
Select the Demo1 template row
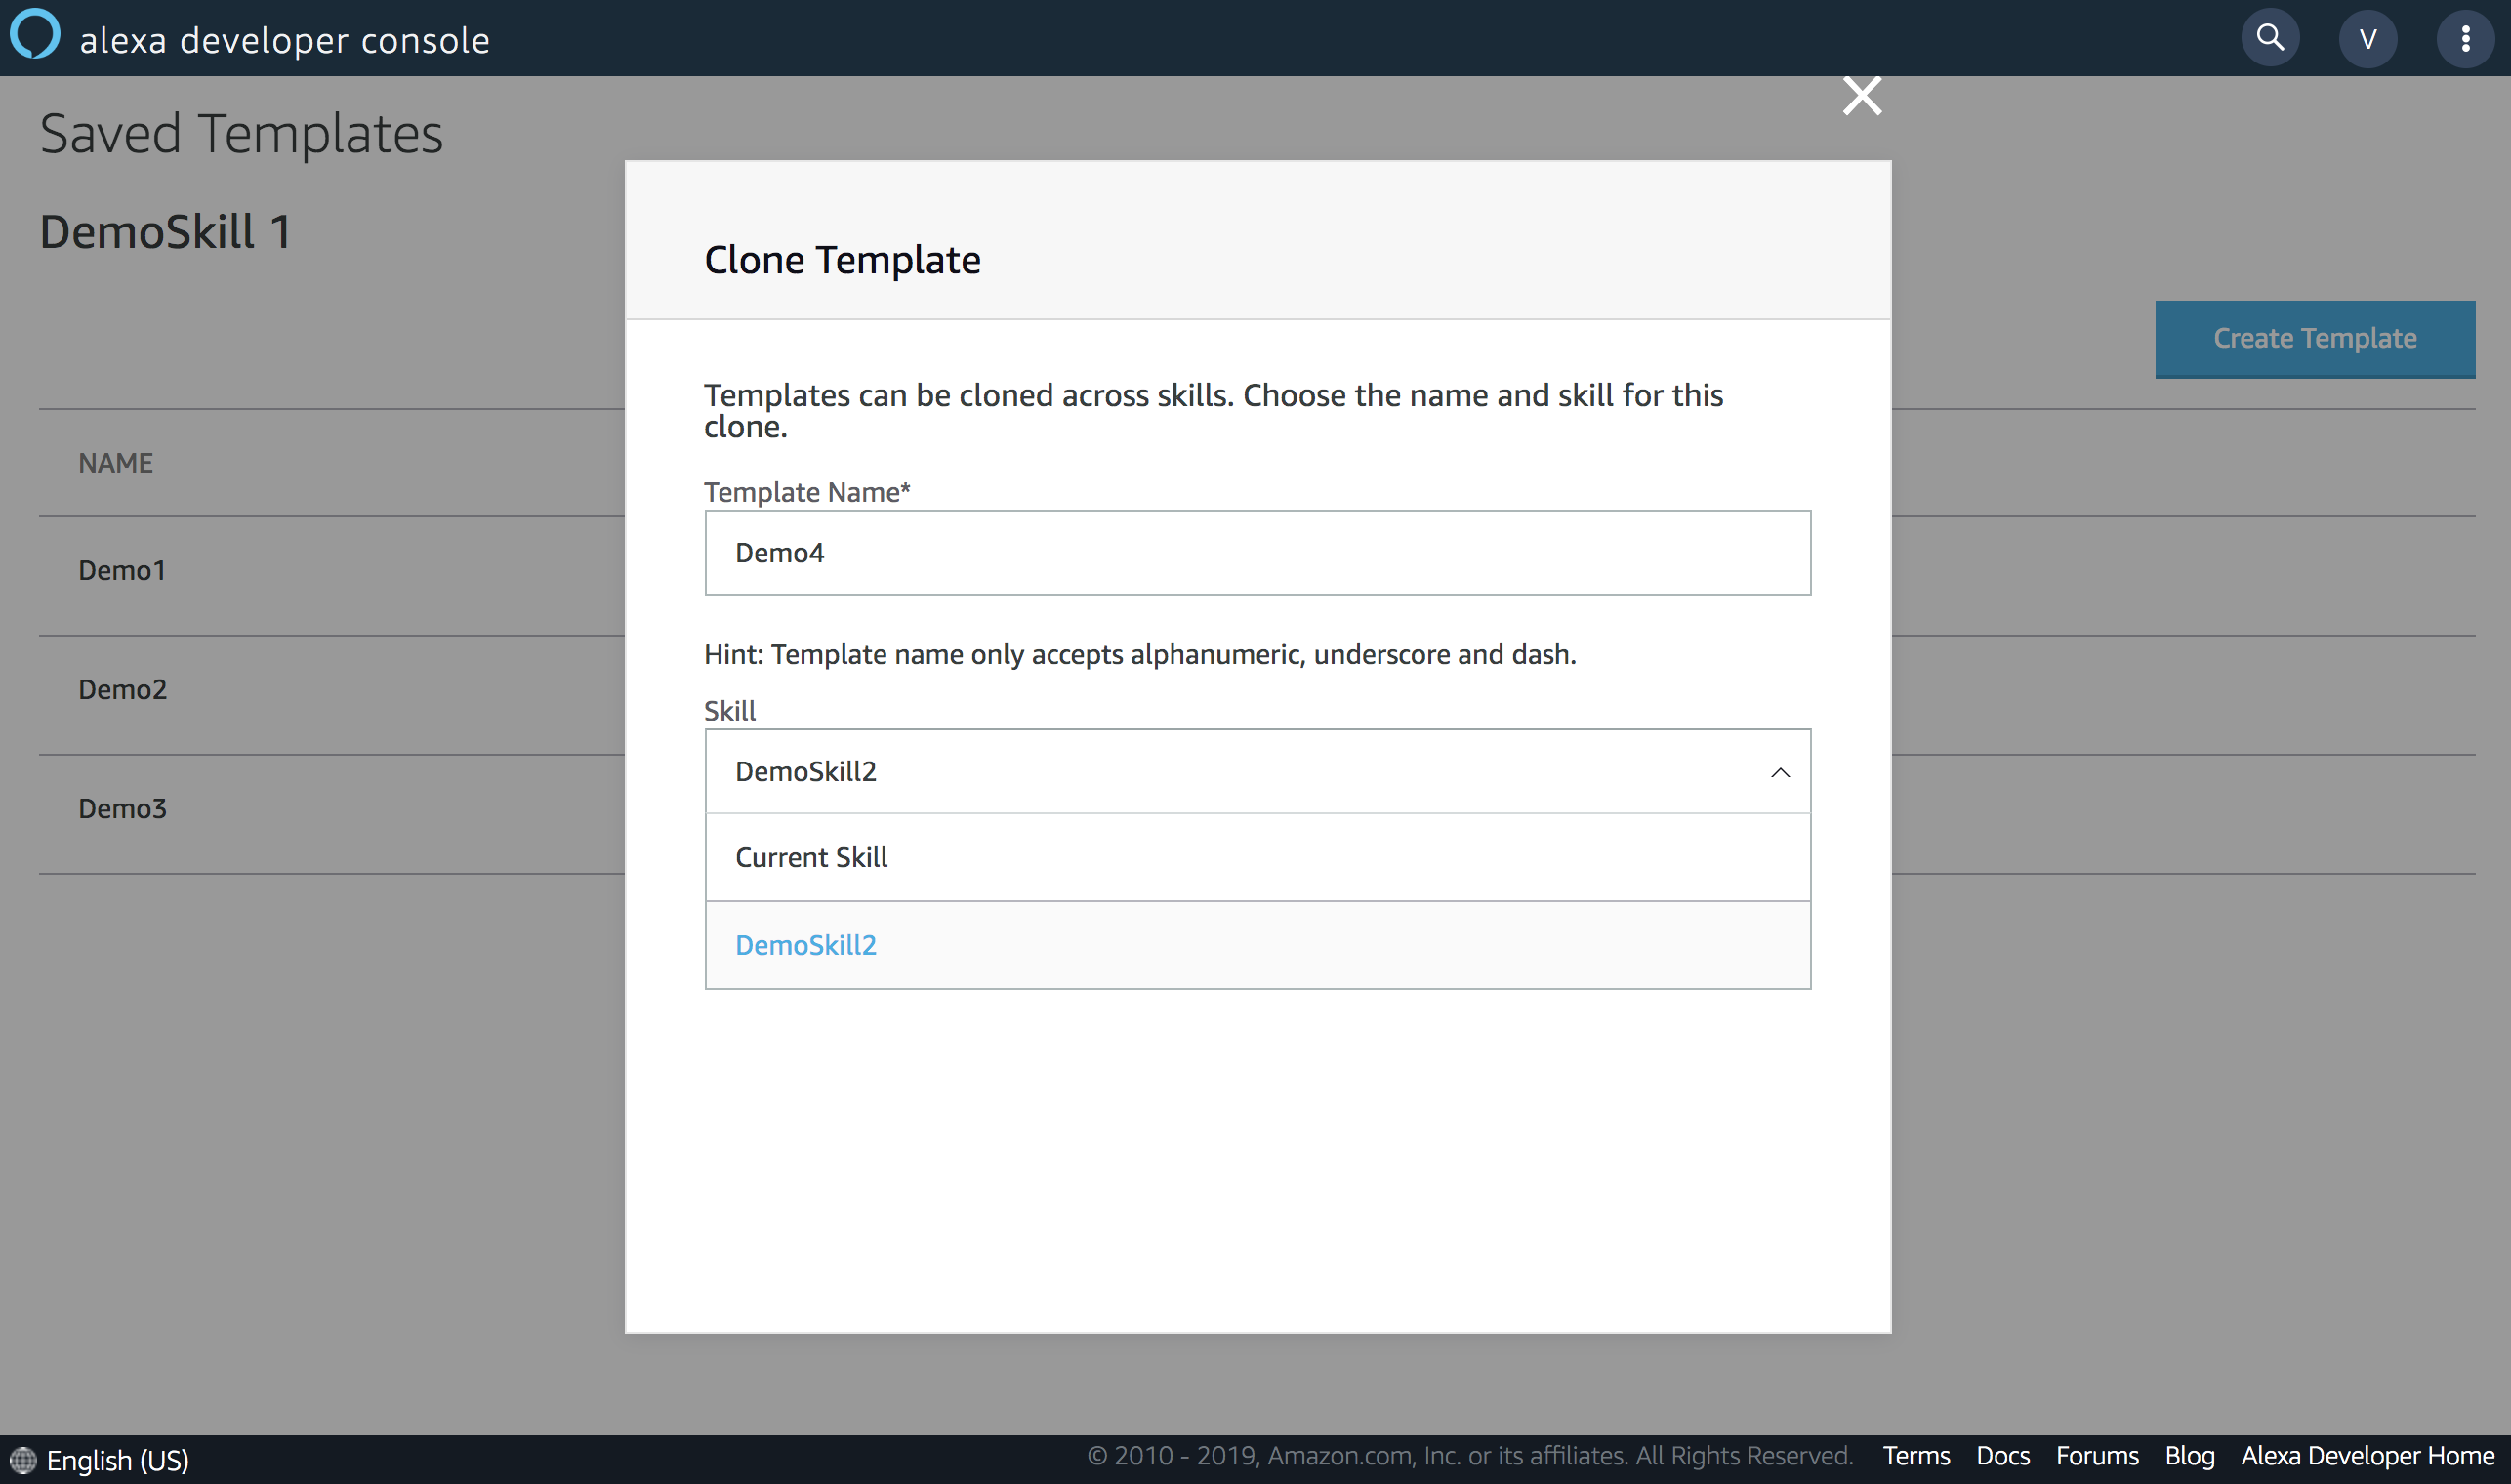[x=122, y=570]
